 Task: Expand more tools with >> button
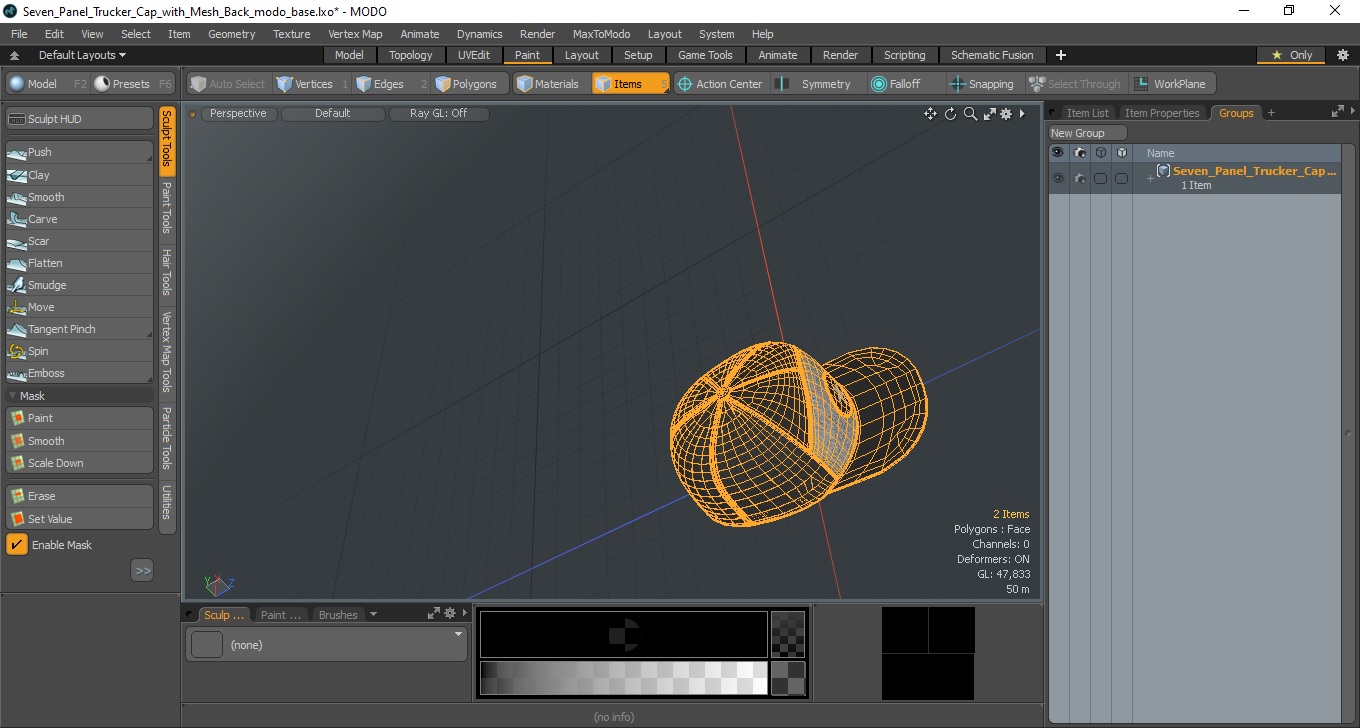(142, 571)
